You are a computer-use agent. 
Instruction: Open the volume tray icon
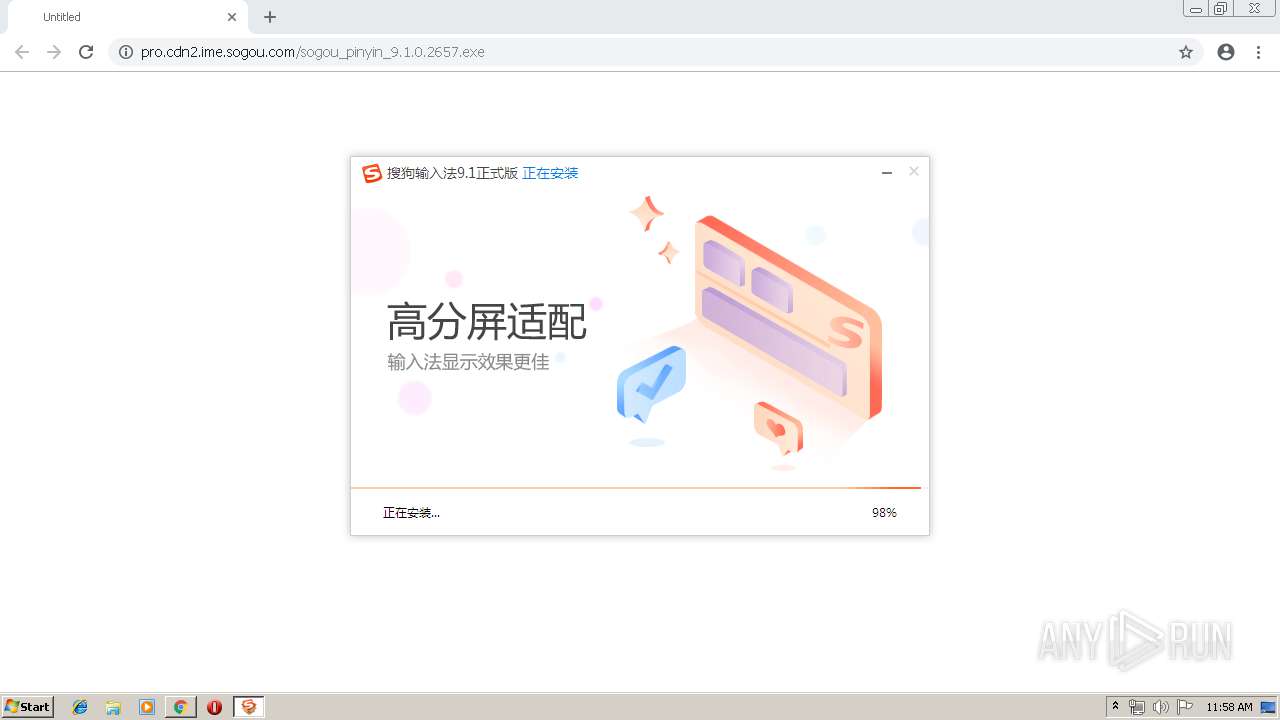point(1161,707)
